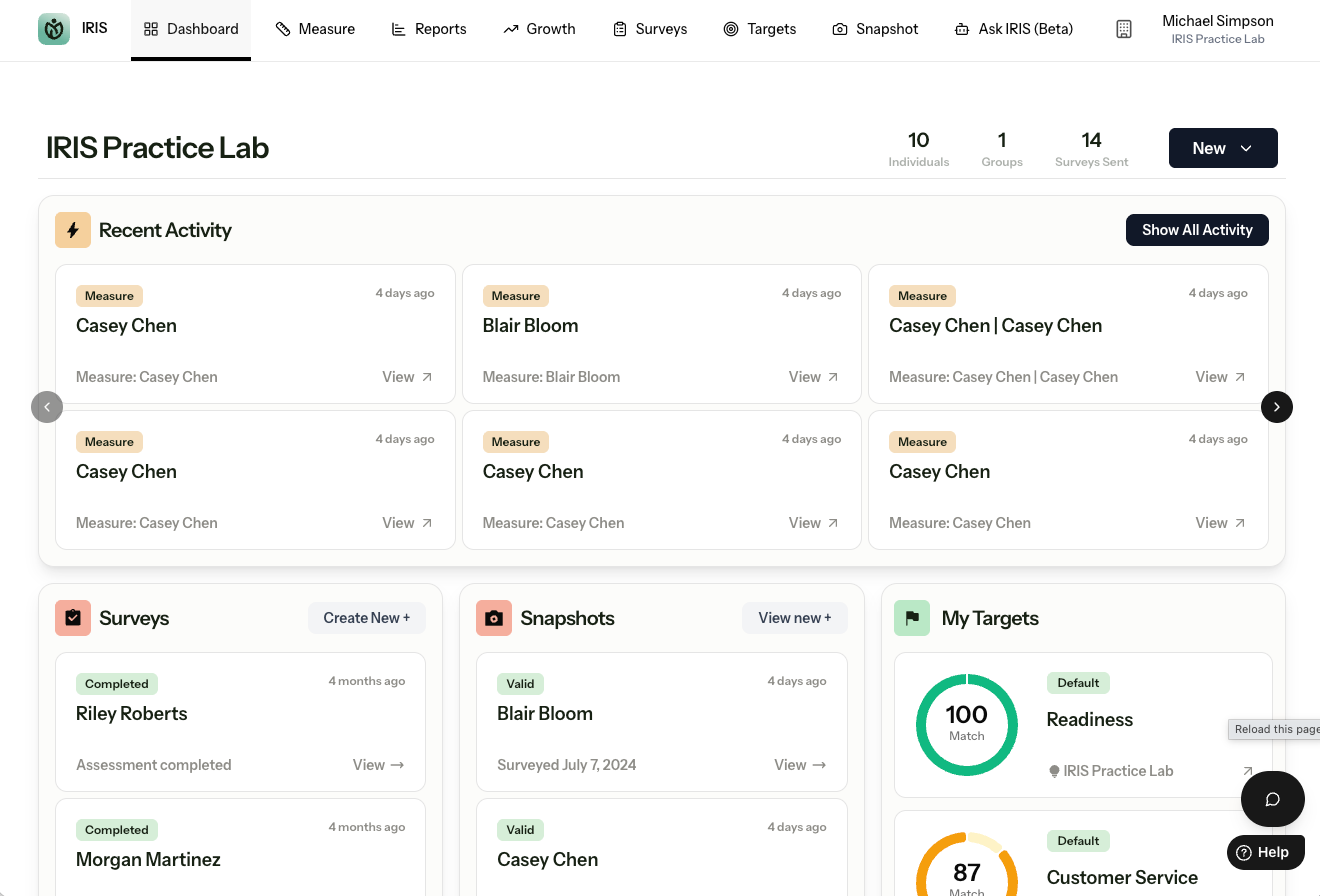Screen dimensions: 1320x896
Task: Open the chat bubble button
Action: pos(1273,799)
